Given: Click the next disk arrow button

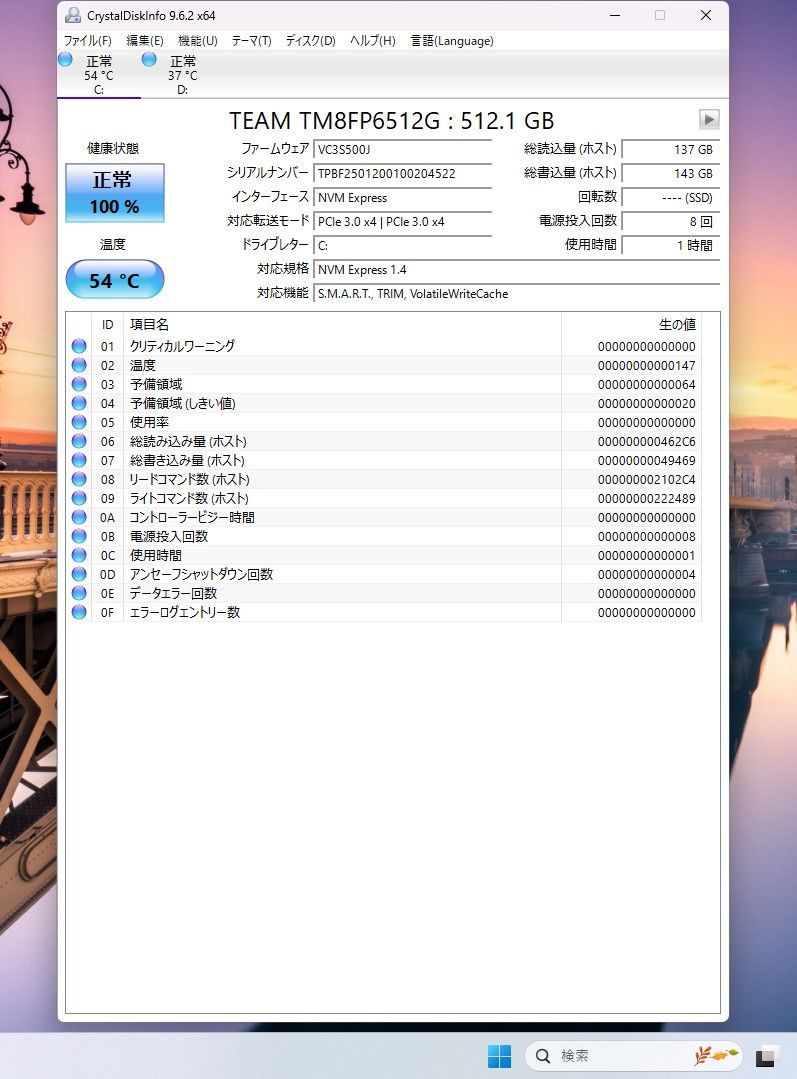Looking at the screenshot, I should click(709, 119).
